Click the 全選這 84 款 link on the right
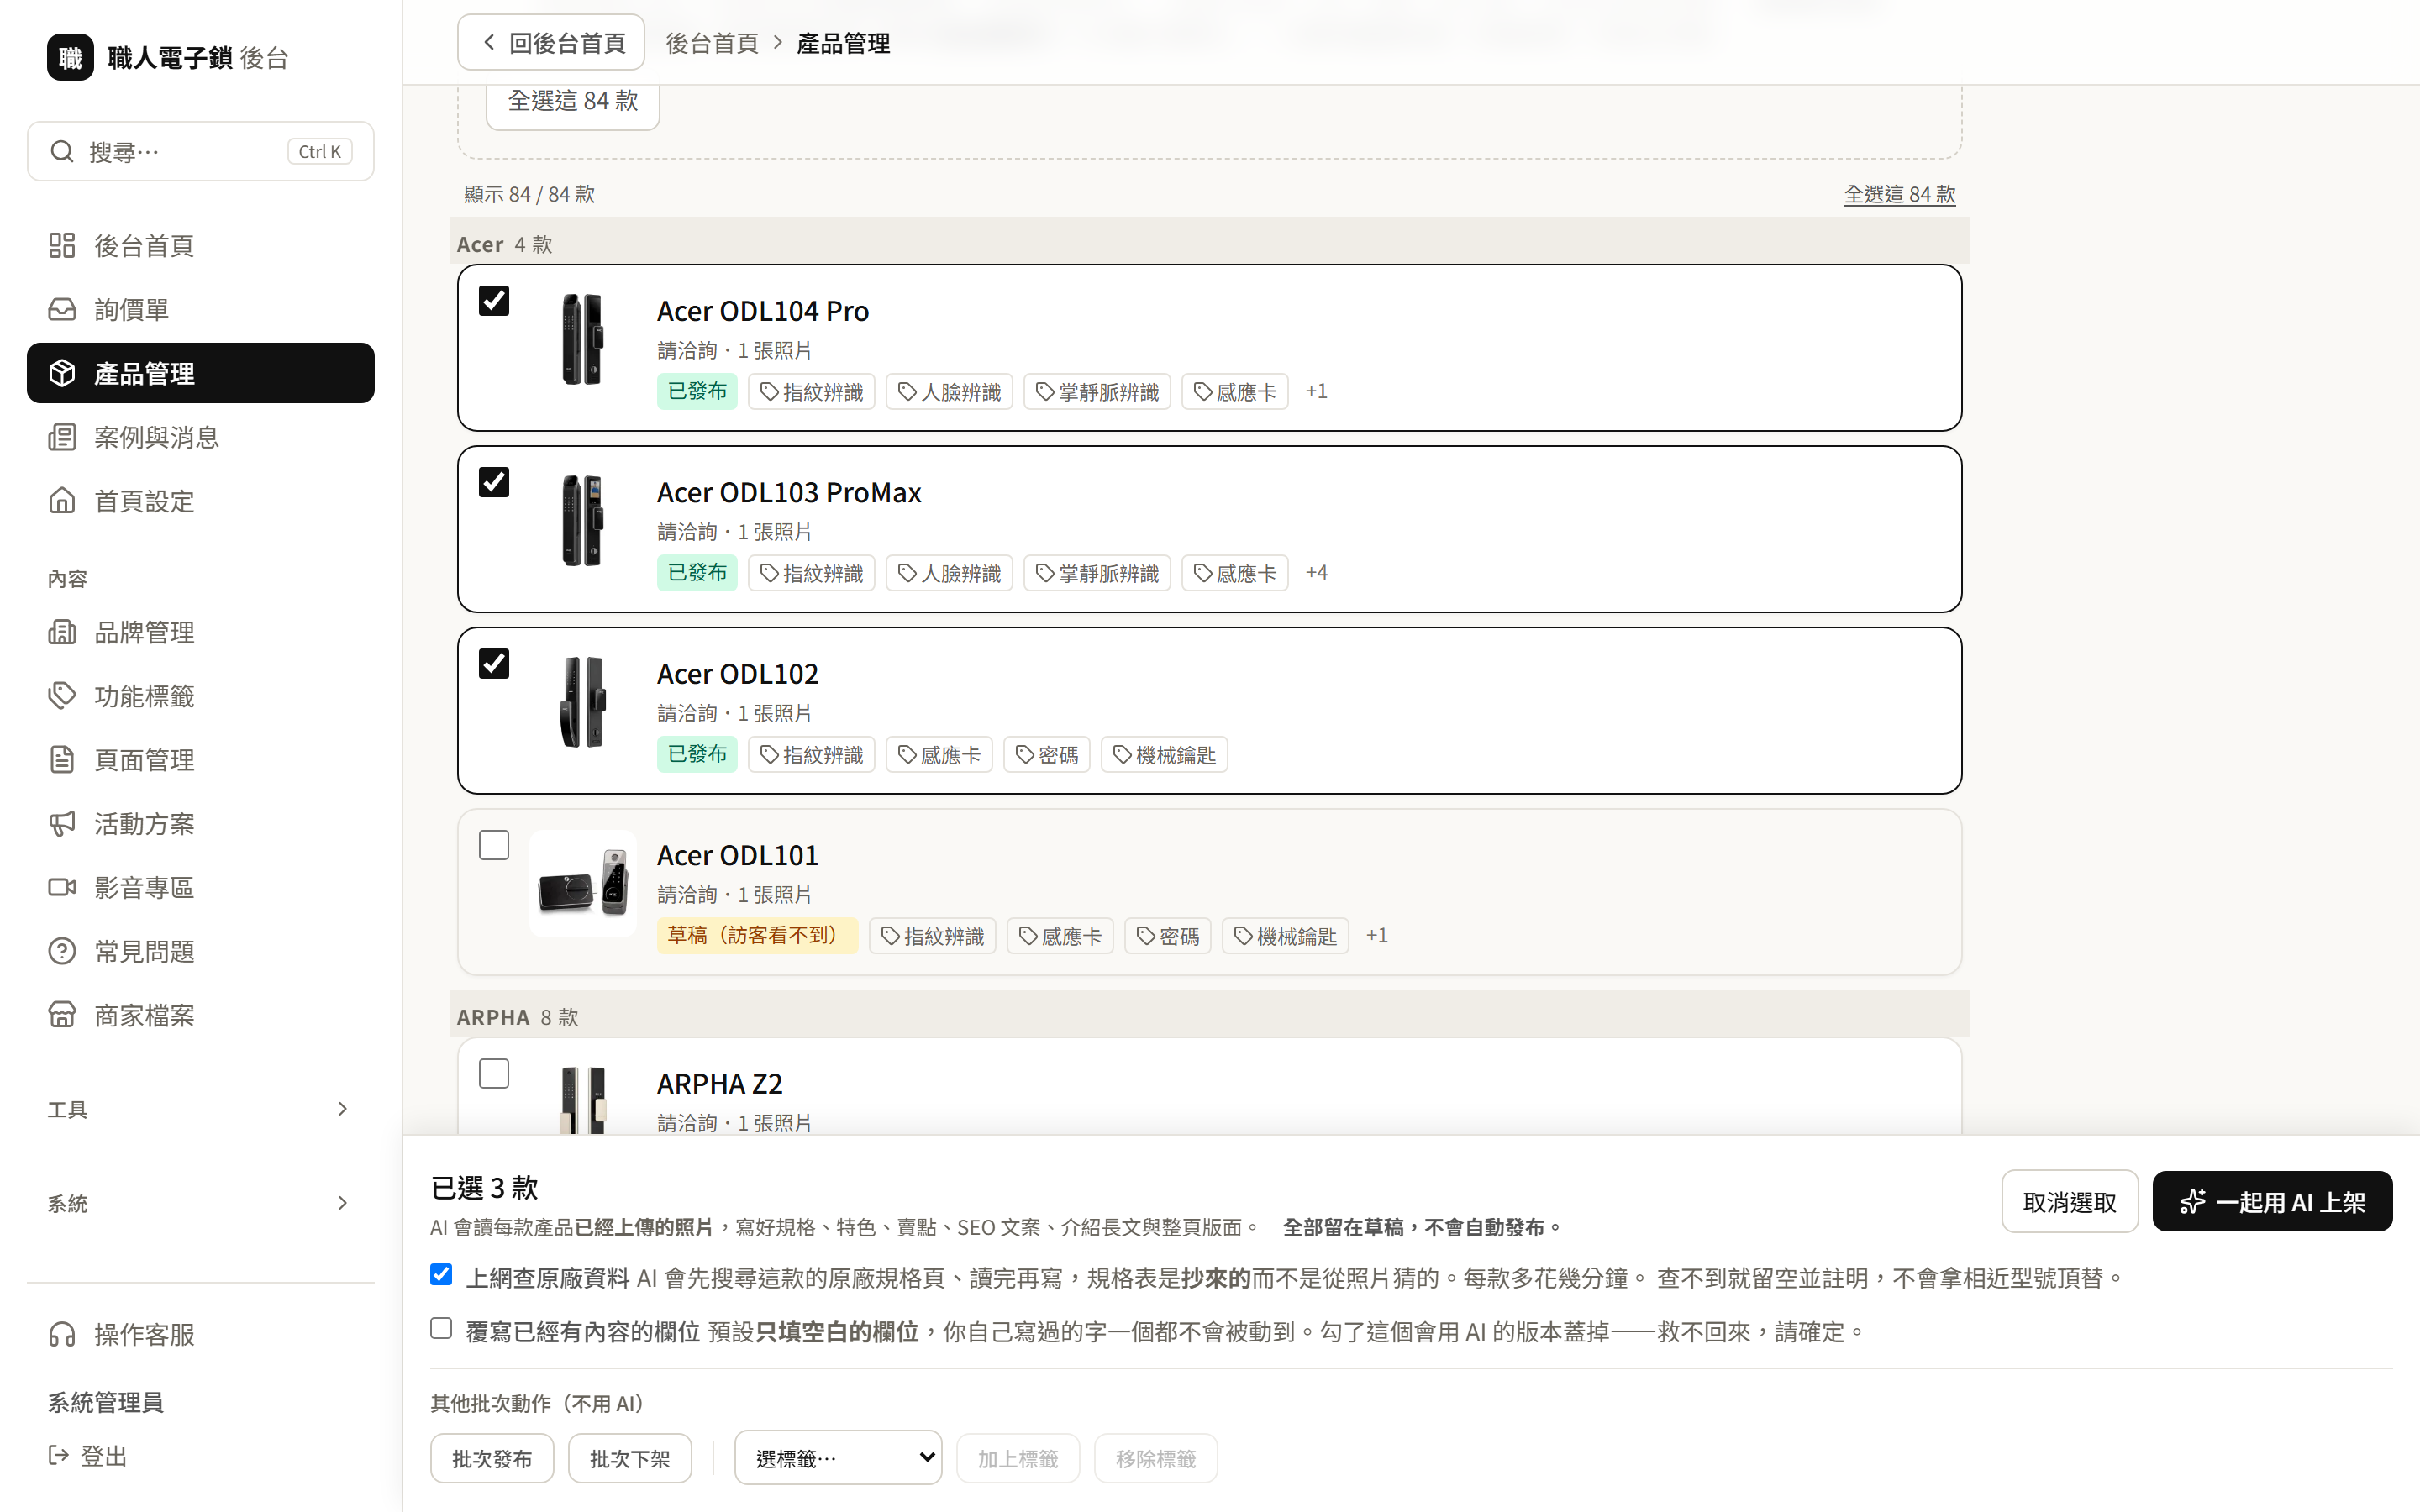 tap(1899, 194)
